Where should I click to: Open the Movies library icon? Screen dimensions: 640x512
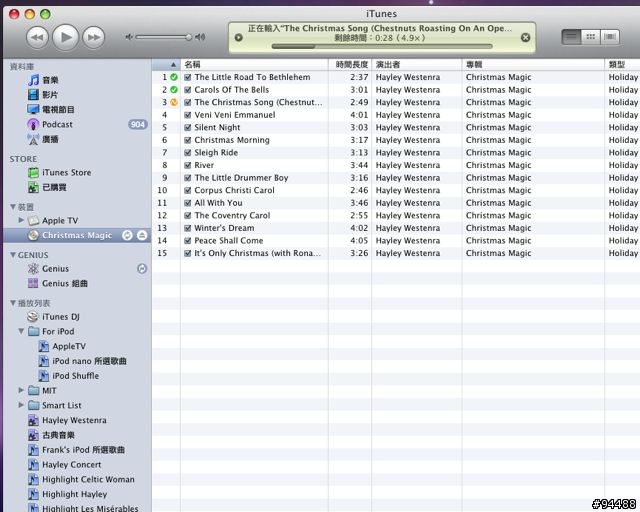click(x=33, y=95)
